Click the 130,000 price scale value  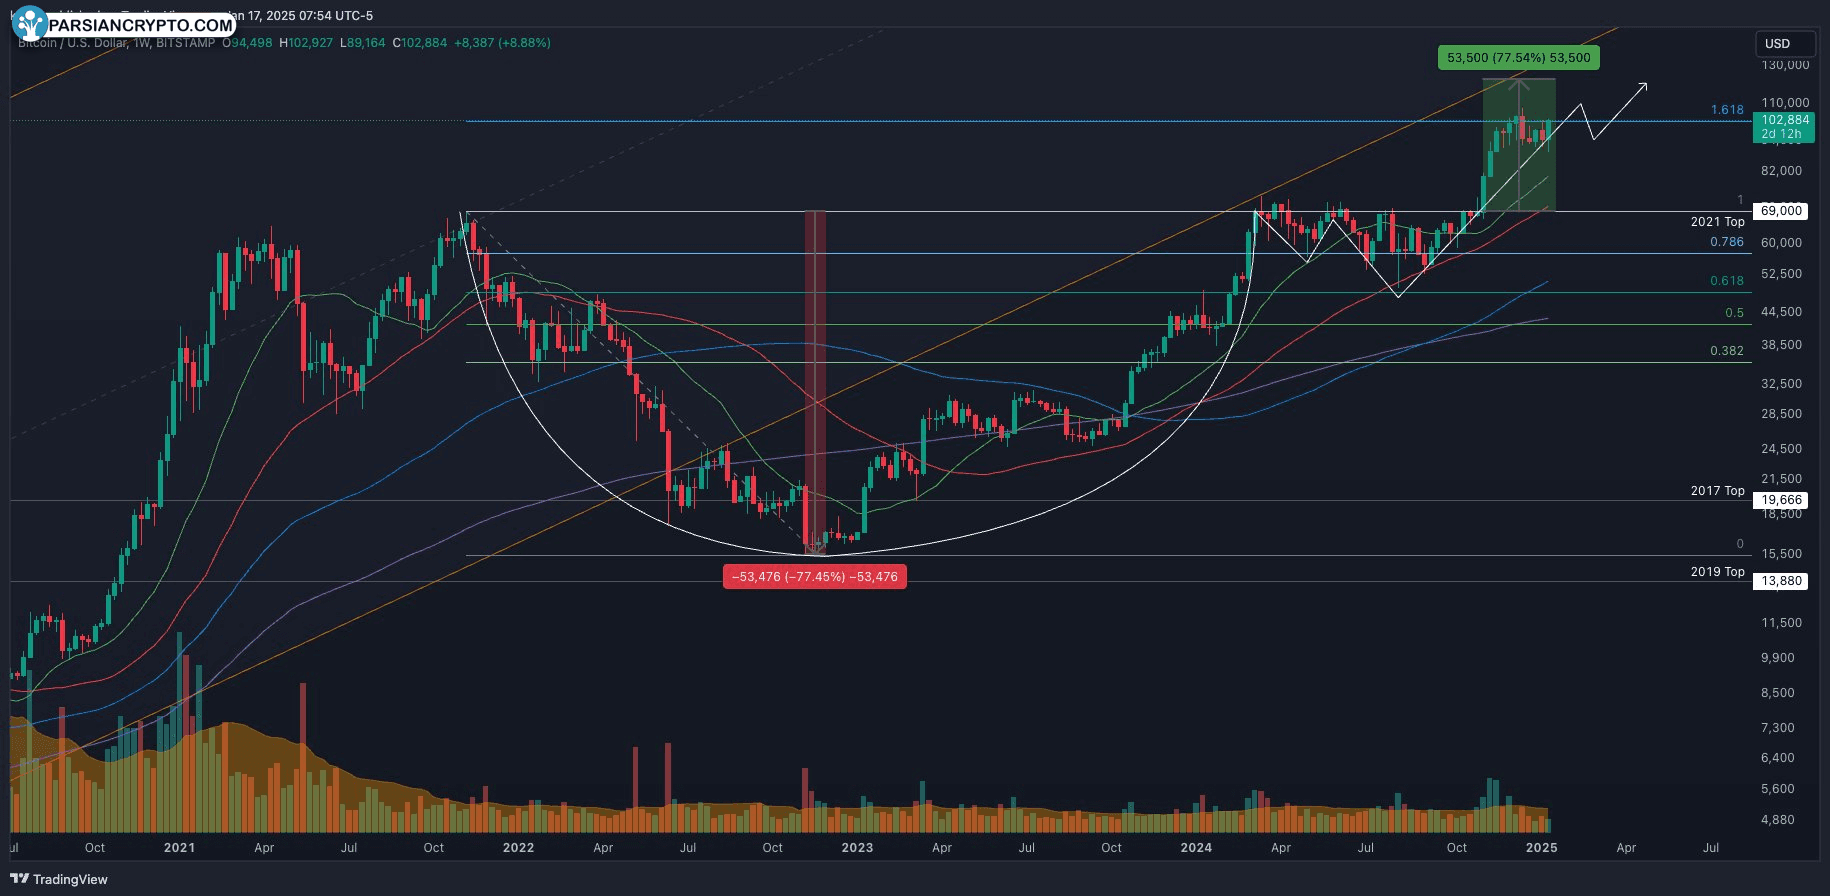point(1785,65)
